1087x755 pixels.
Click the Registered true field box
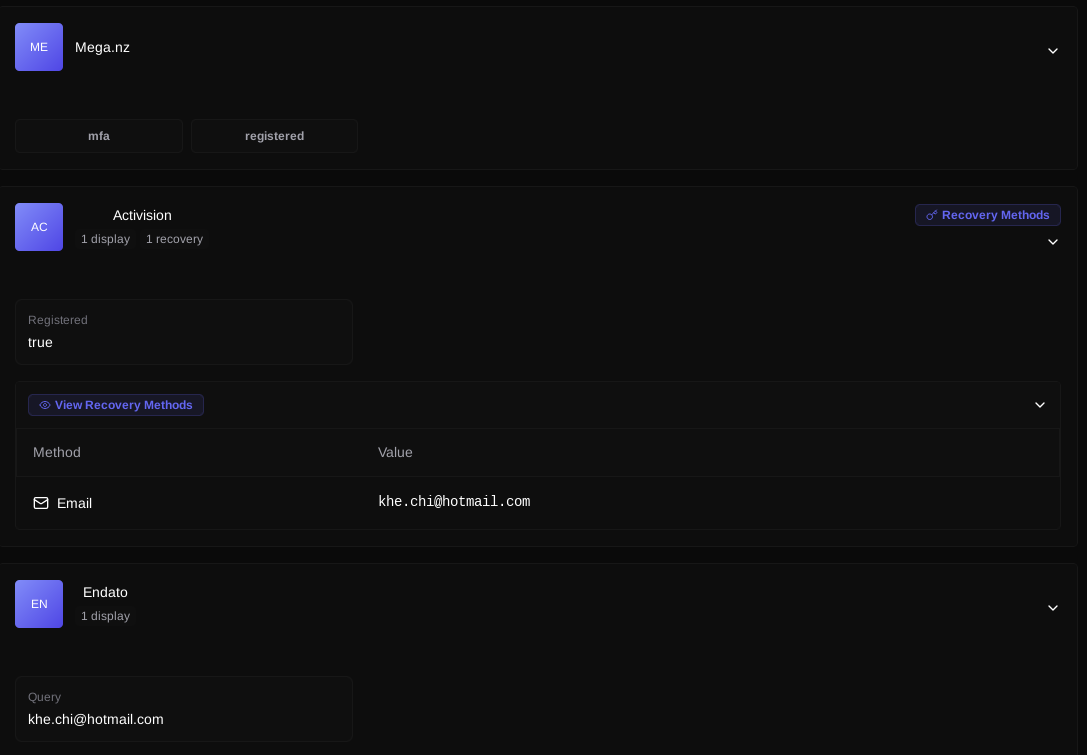click(184, 332)
